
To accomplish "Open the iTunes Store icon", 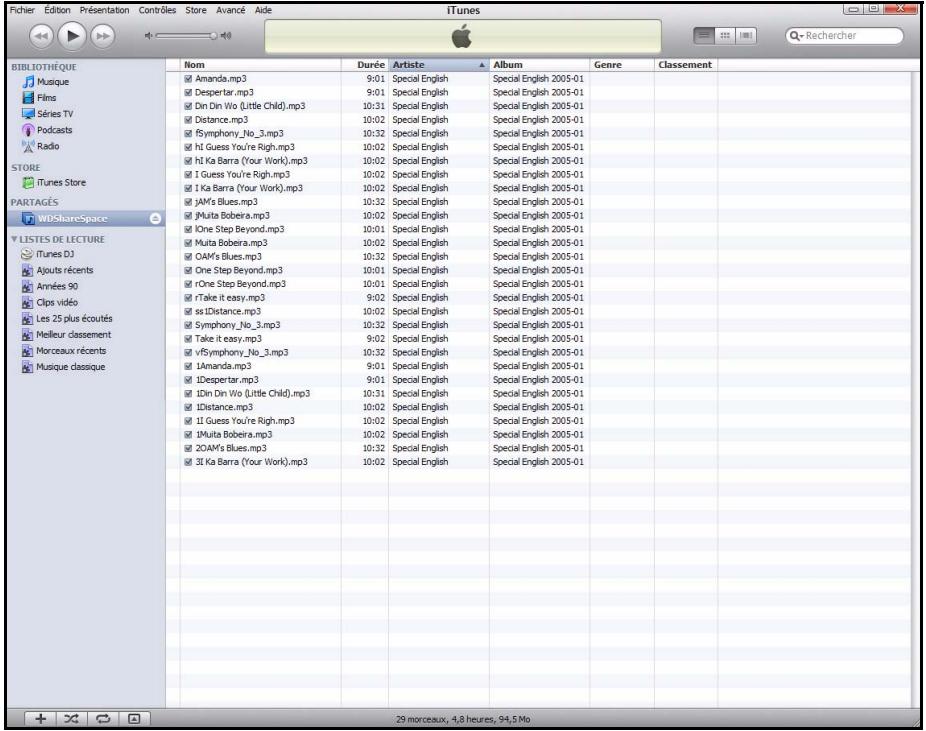I will (x=28, y=182).
